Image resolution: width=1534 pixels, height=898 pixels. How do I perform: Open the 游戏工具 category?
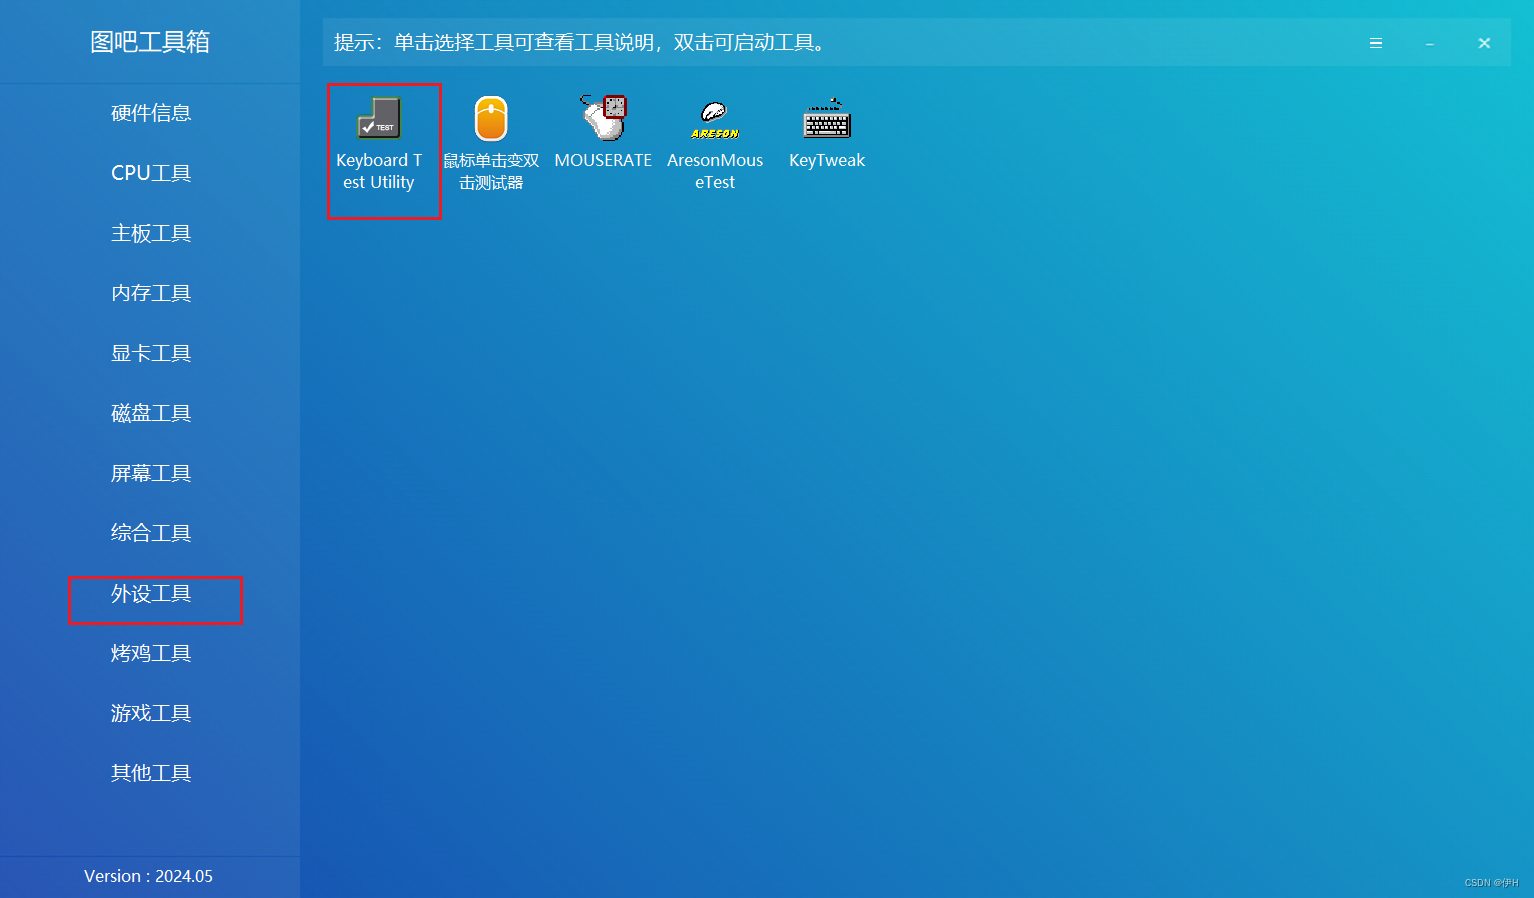point(151,713)
